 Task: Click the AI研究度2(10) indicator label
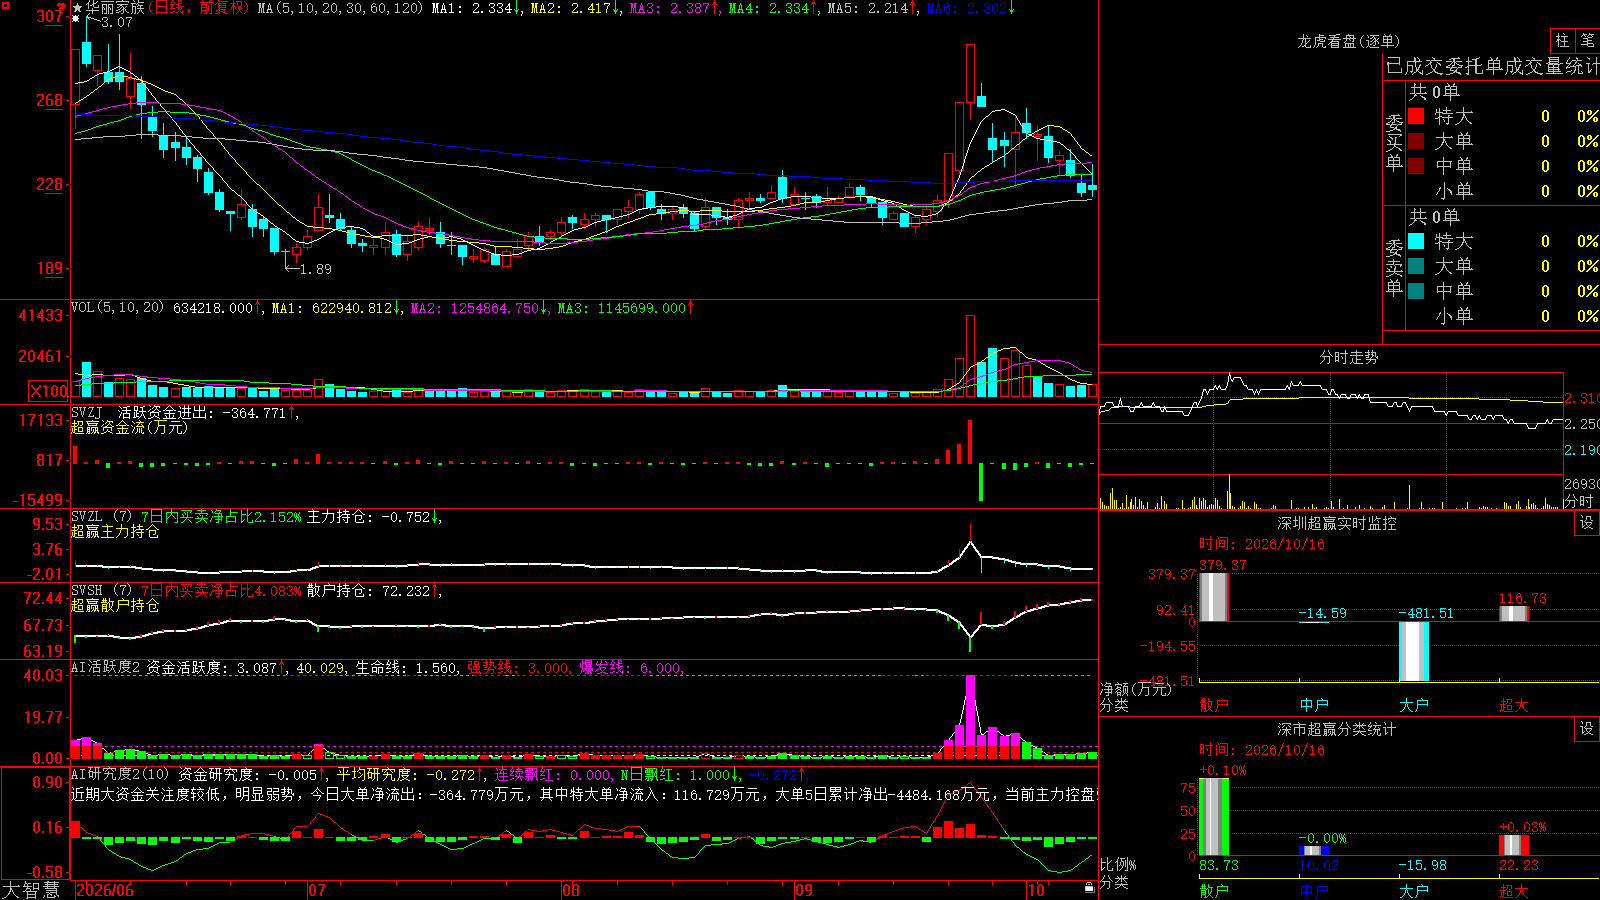pos(121,774)
